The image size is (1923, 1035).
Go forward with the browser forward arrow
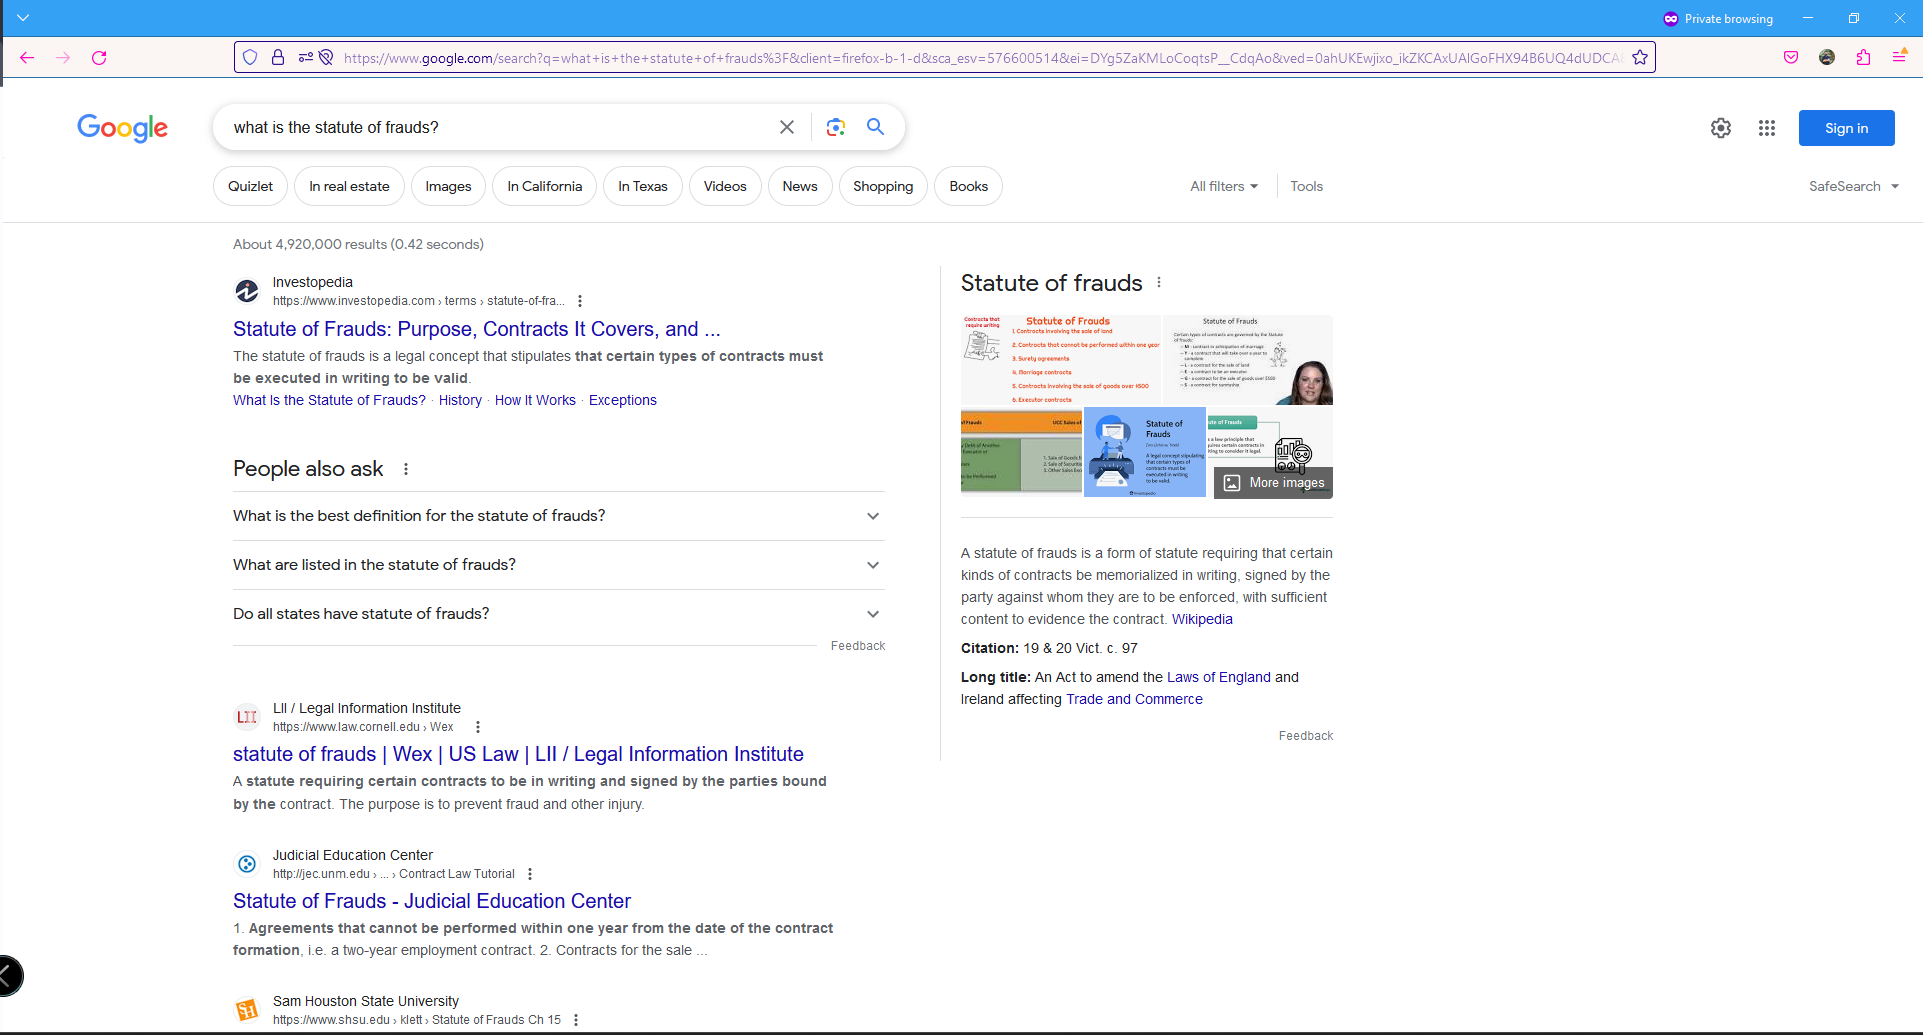[x=63, y=58]
